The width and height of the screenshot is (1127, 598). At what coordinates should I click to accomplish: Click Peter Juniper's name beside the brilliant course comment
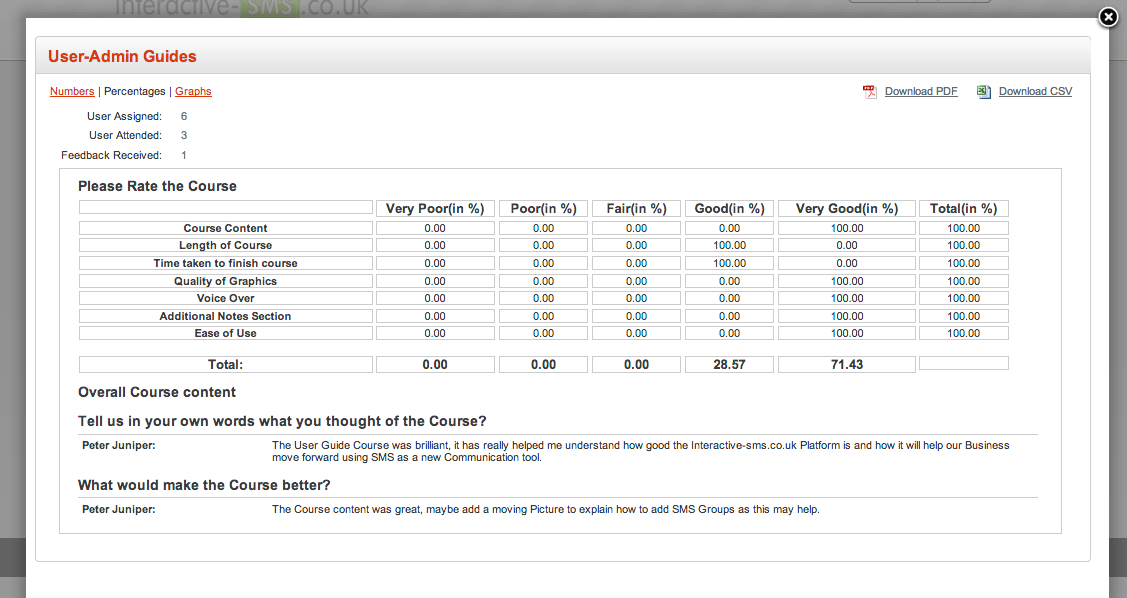[x=119, y=446]
